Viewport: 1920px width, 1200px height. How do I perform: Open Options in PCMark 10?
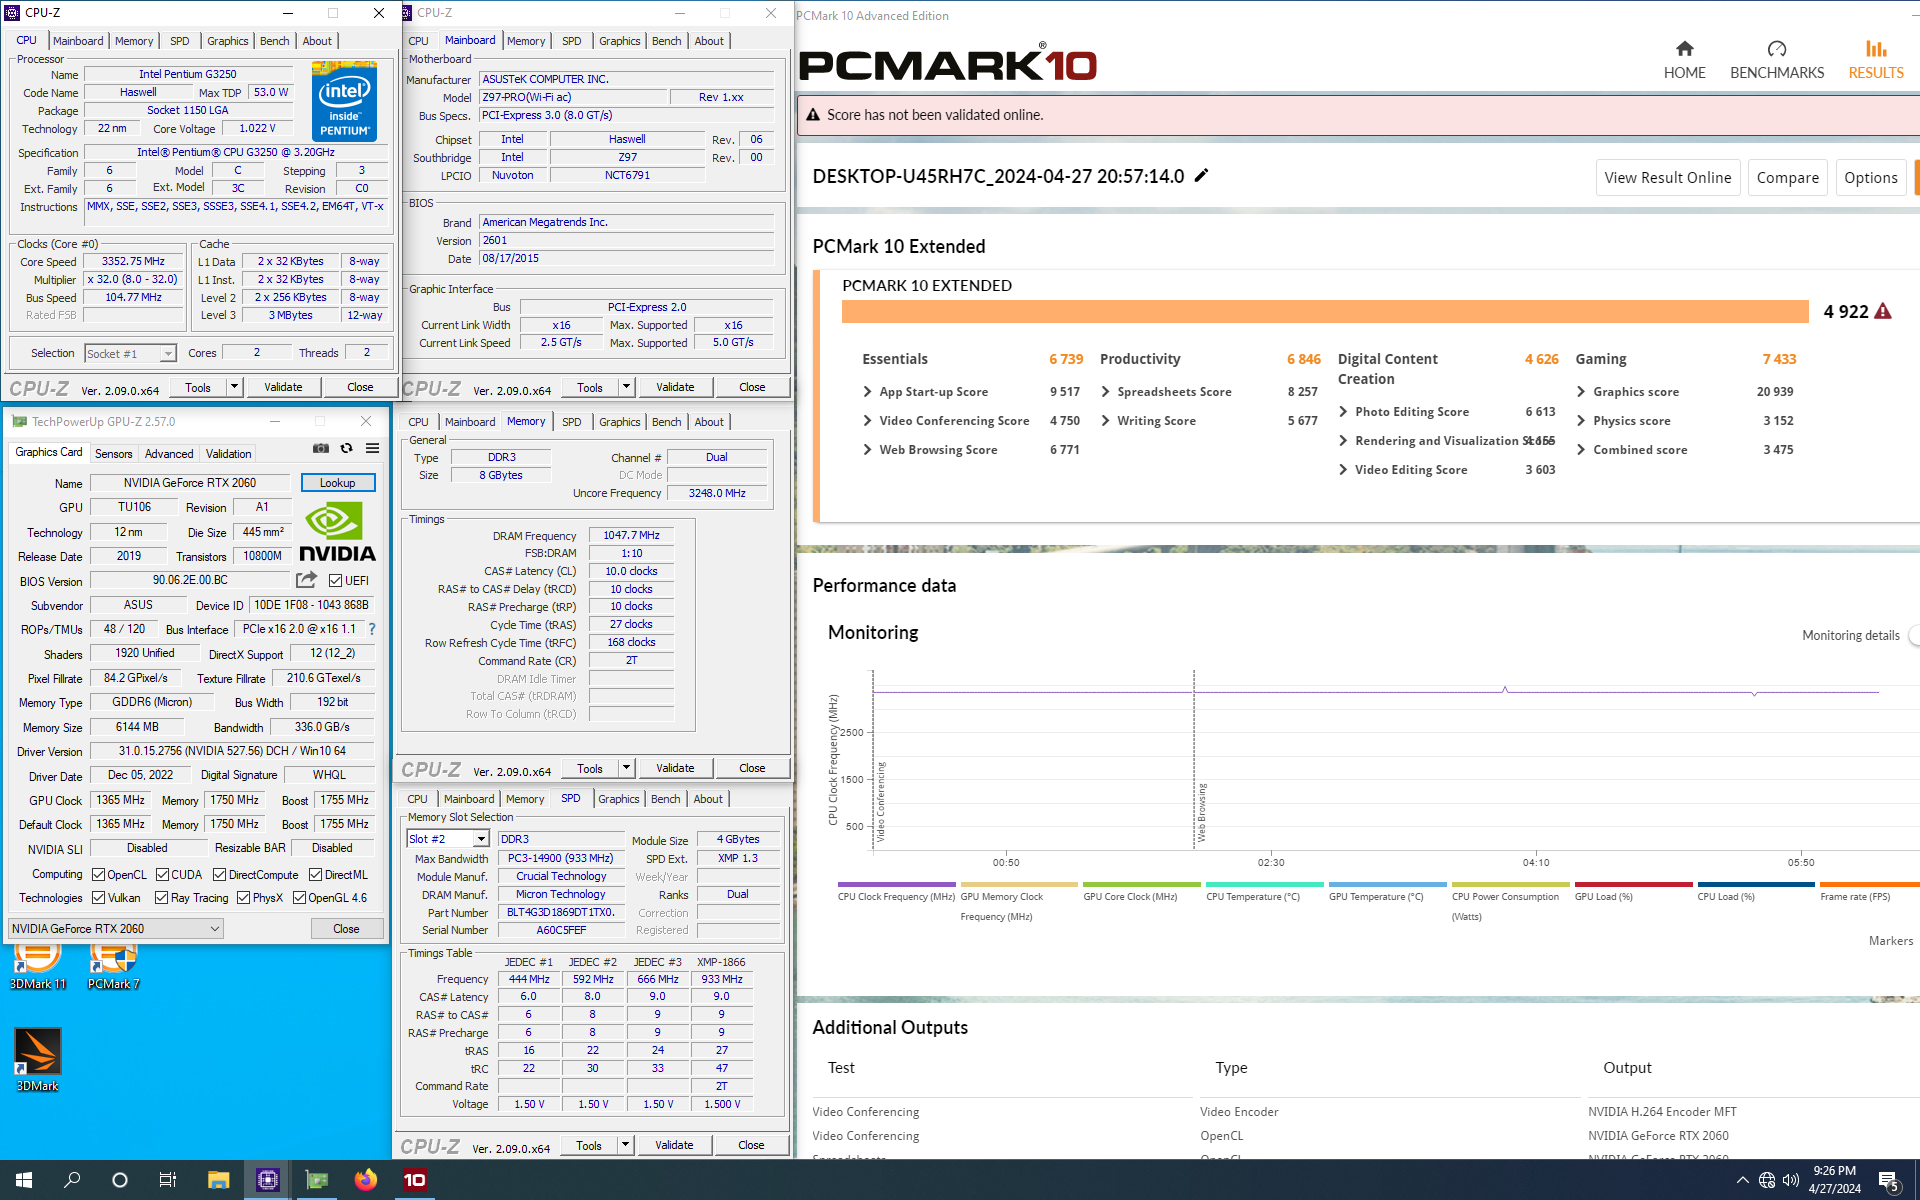coord(1870,178)
